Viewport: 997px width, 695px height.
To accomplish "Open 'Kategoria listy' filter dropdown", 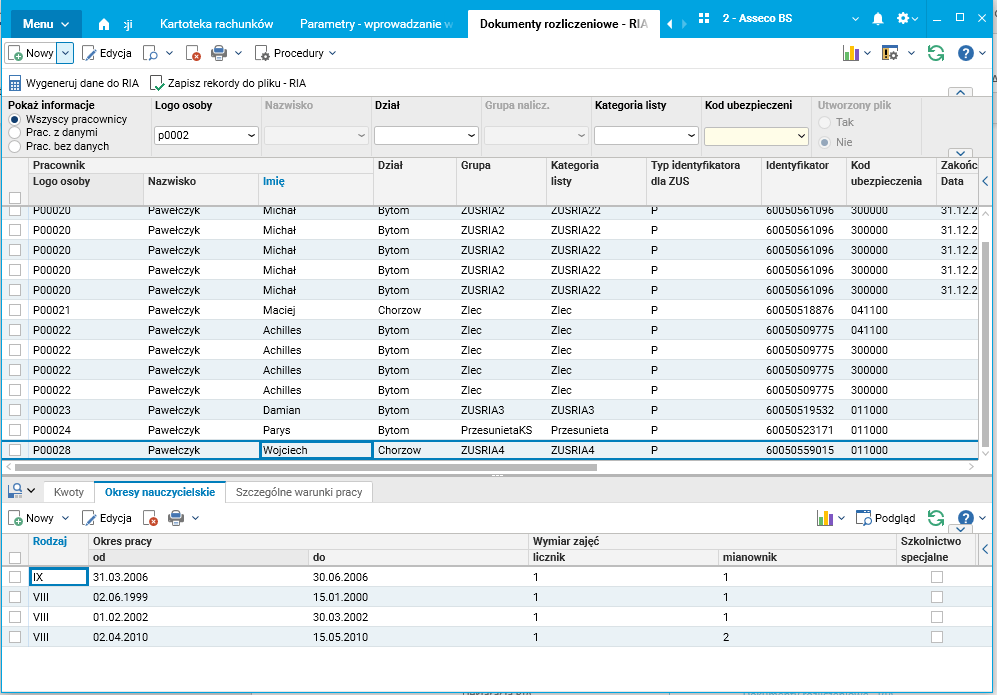I will [690, 136].
